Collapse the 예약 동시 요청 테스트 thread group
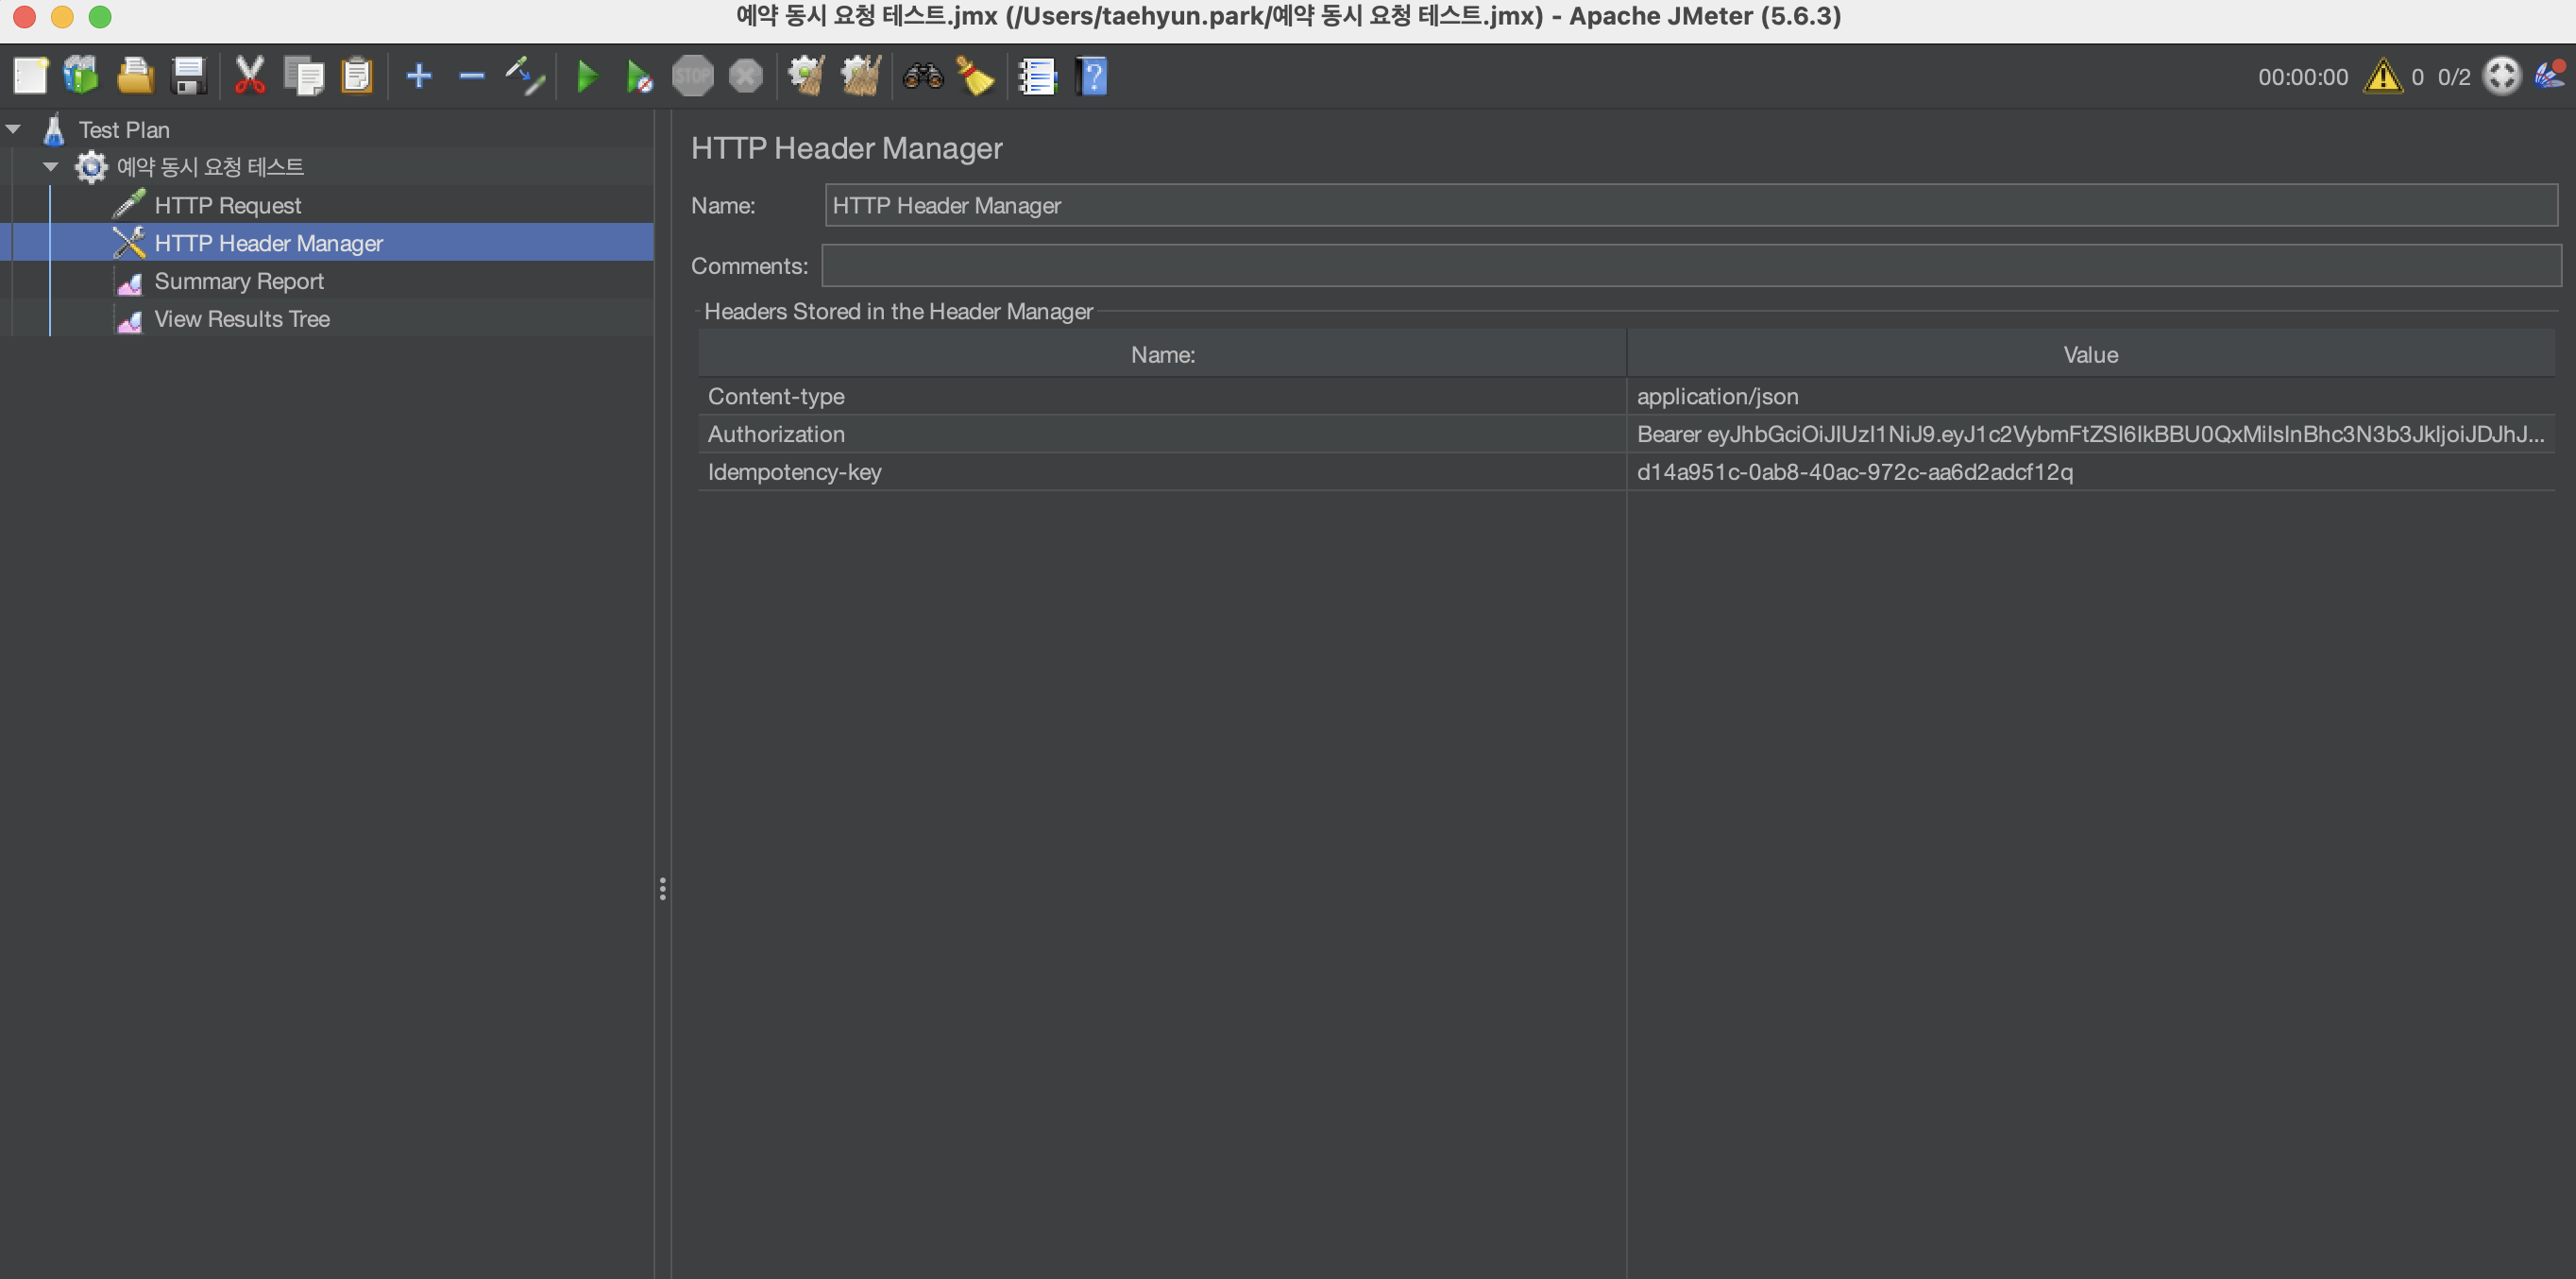This screenshot has height=1279, width=2576. click(x=51, y=167)
